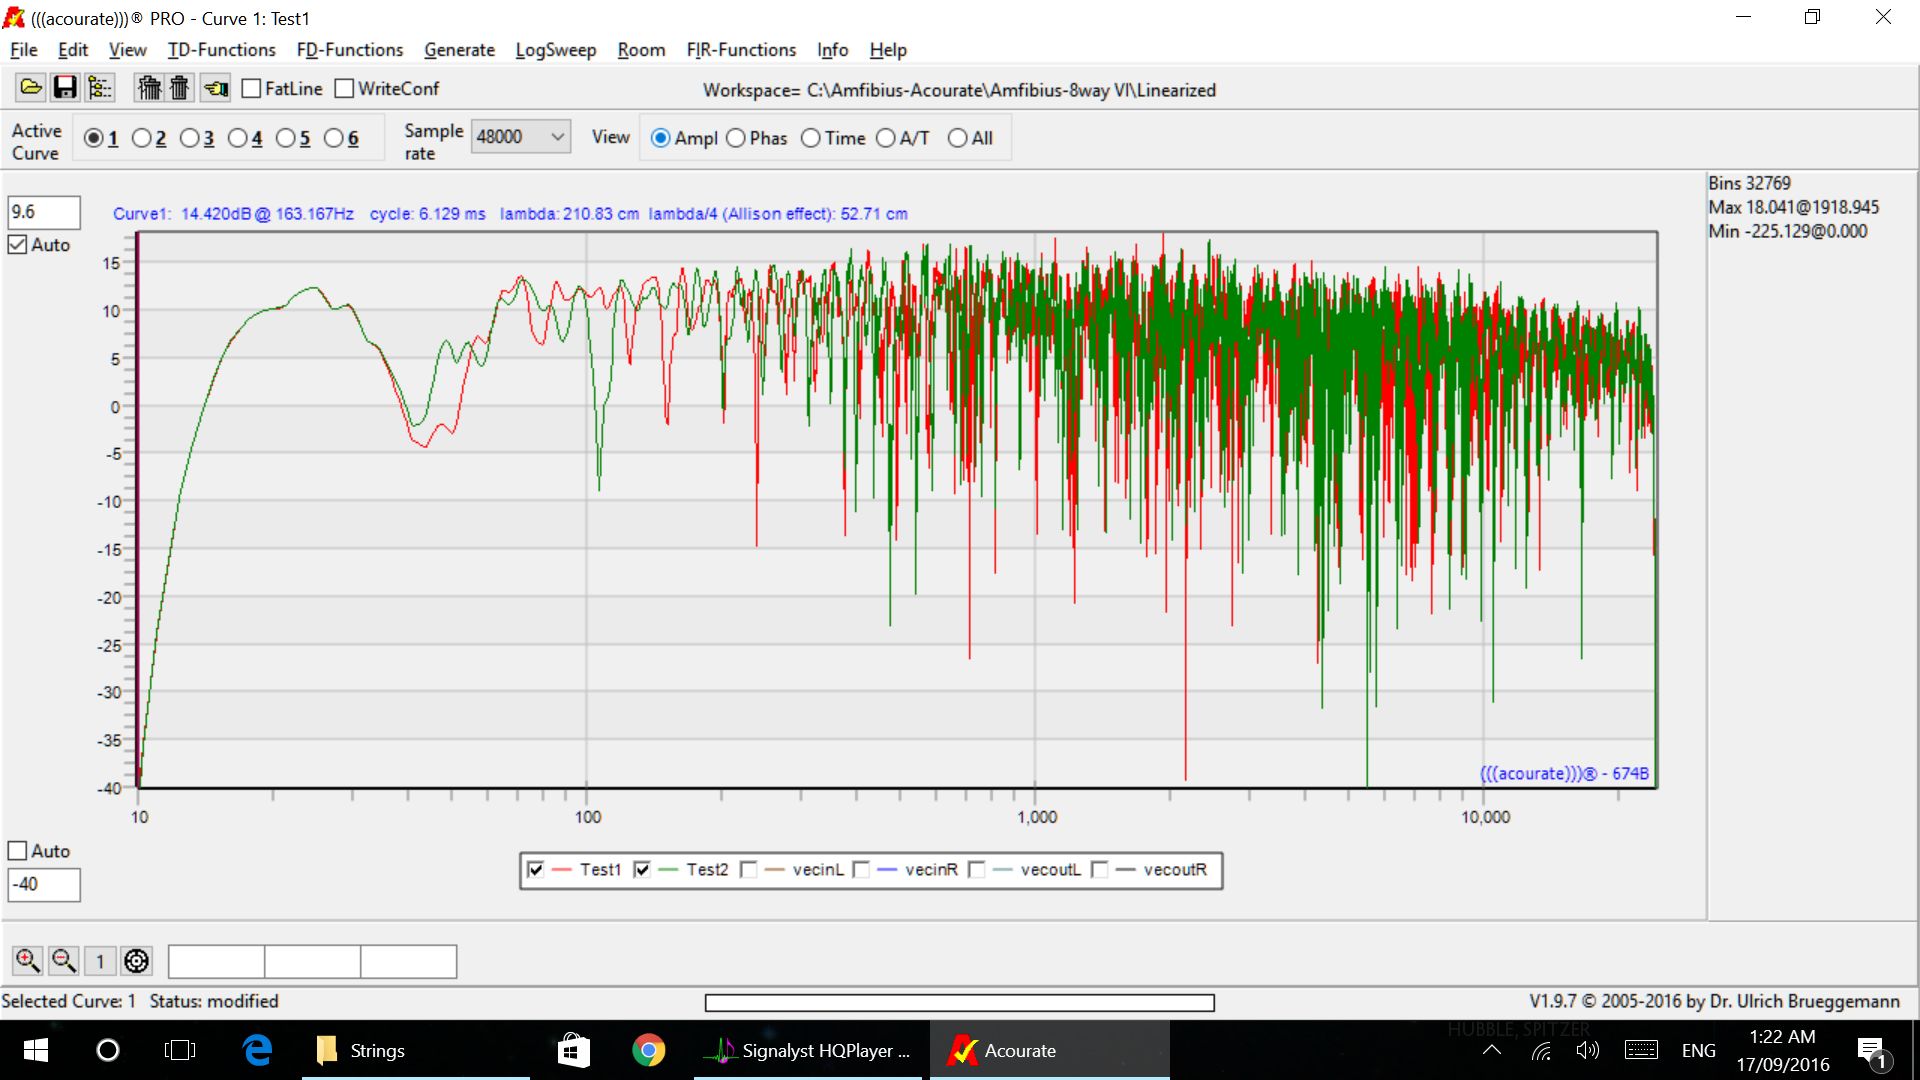Click the upper scale field showing 9.6
1920x1080 pixels.
point(44,212)
